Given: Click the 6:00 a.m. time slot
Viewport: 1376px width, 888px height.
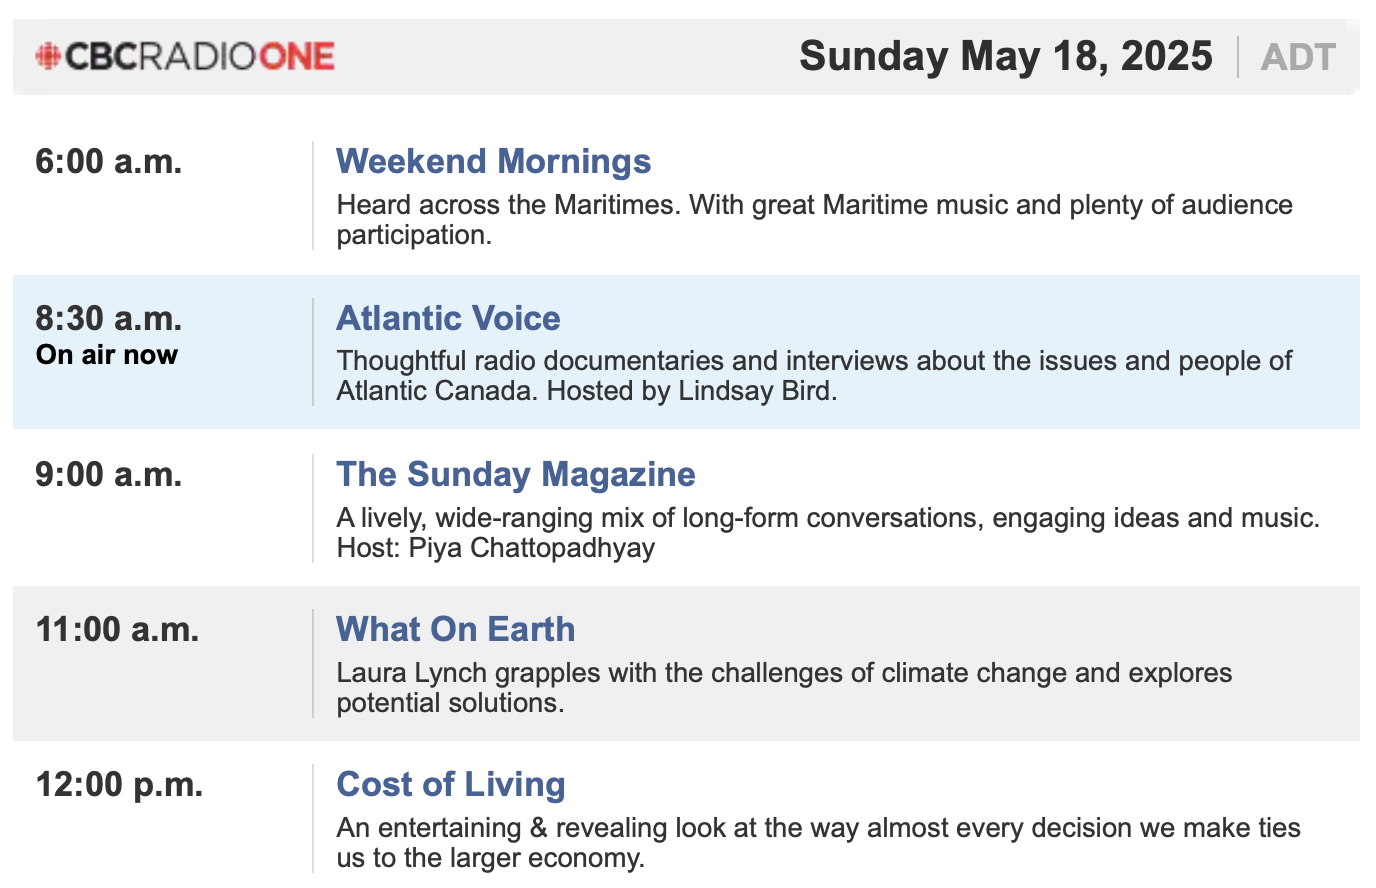Looking at the screenshot, I should [x=109, y=161].
